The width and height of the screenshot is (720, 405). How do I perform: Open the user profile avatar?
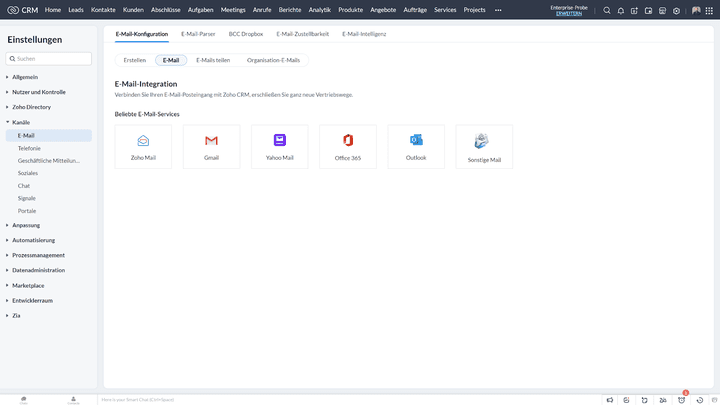tap(696, 10)
